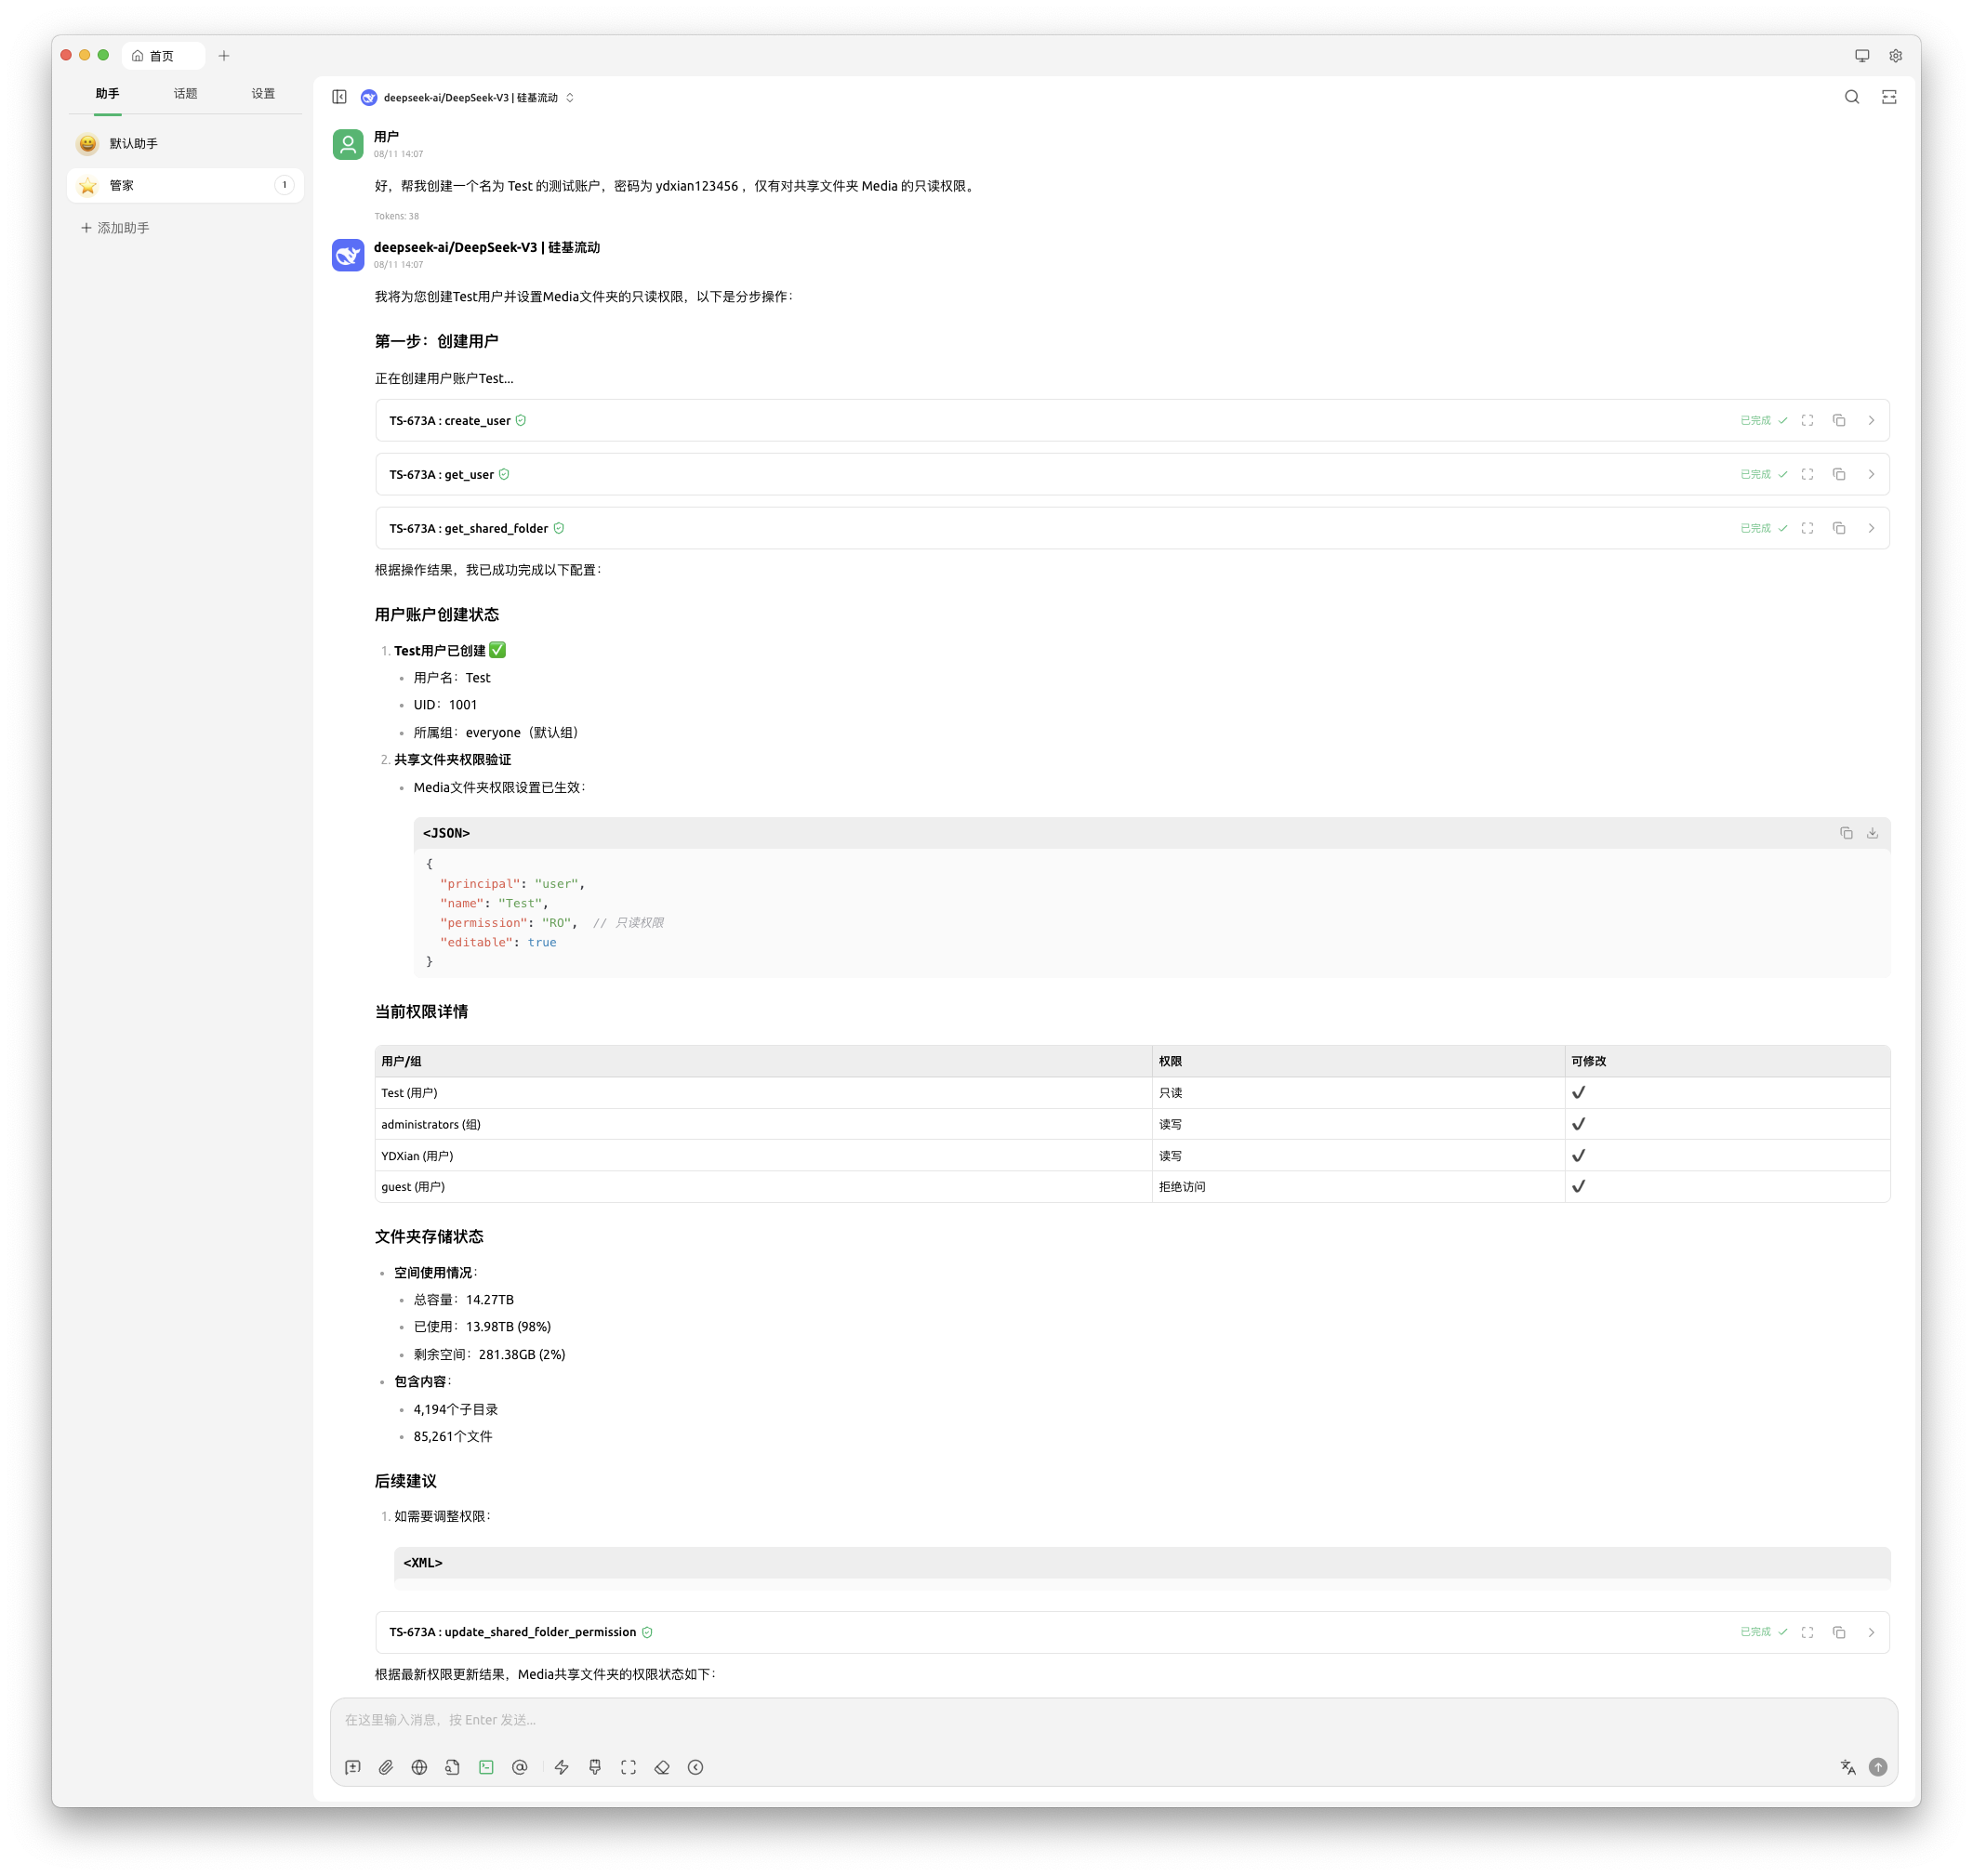Toggle the left sidebar panel icon
Screen dimensions: 1973x1876
click(339, 97)
